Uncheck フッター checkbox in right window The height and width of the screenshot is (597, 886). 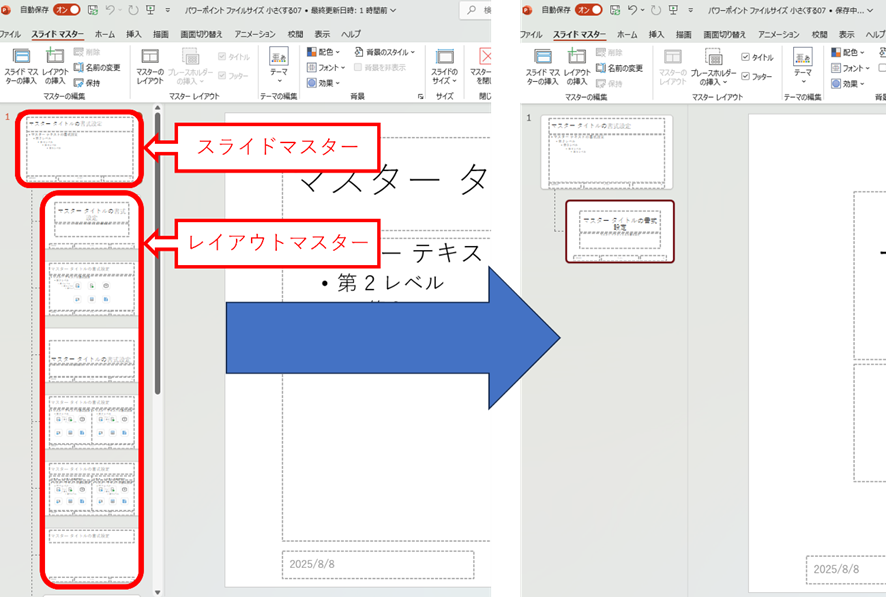tap(745, 75)
